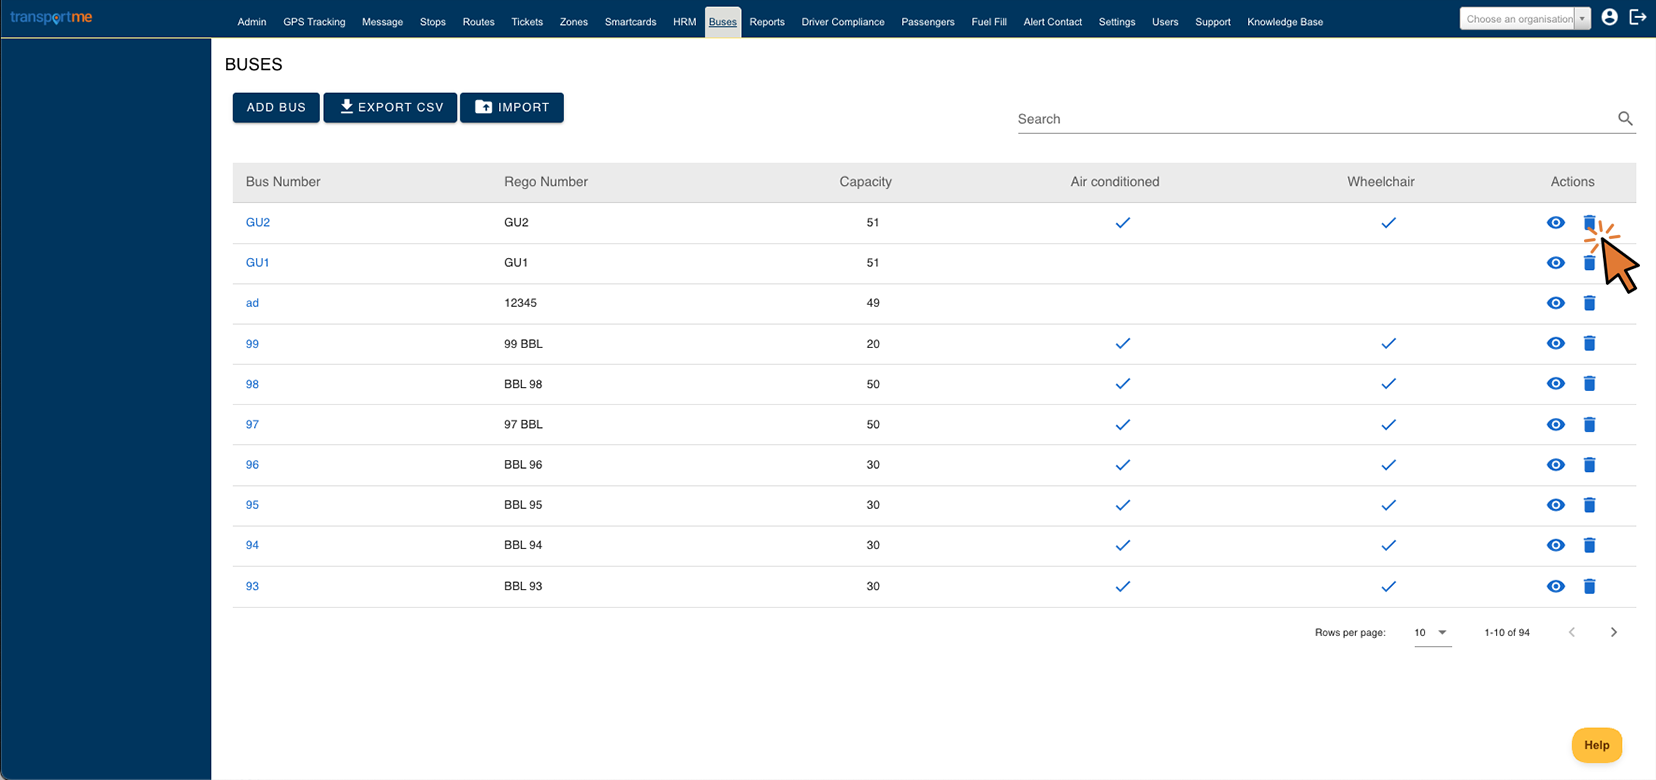1656x780 pixels.
Task: Click the search magnifier icon
Action: 1625,118
